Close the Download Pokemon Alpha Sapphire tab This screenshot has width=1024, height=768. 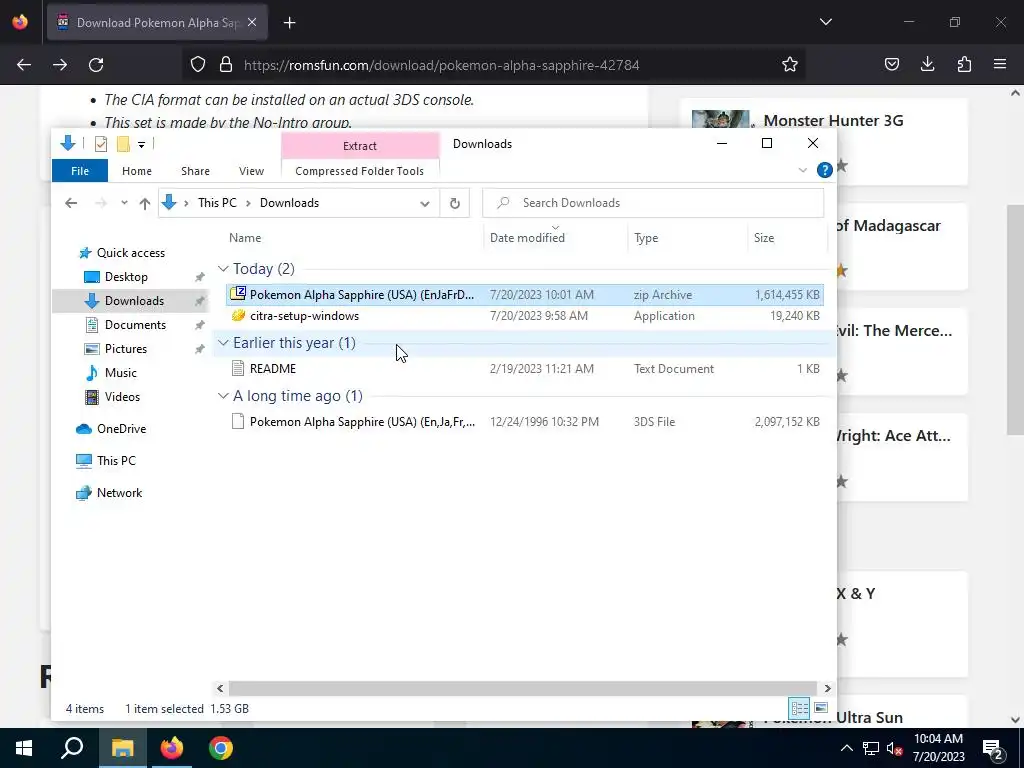[x=252, y=22]
